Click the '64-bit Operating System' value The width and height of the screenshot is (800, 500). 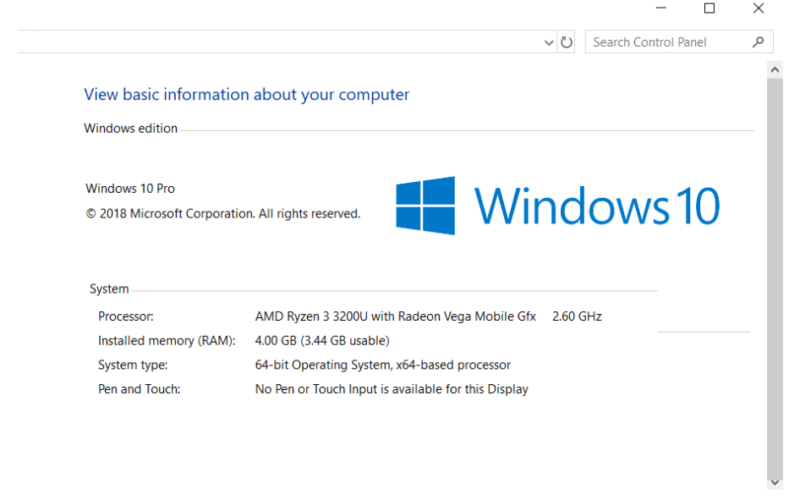pos(383,365)
